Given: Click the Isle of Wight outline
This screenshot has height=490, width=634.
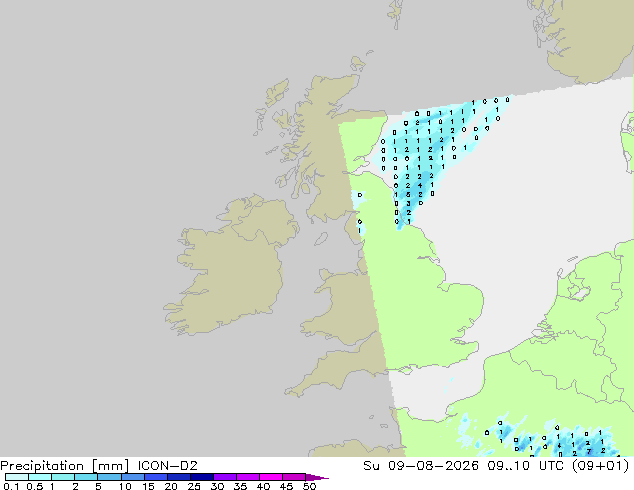Looking at the screenshot, I should [x=406, y=370].
